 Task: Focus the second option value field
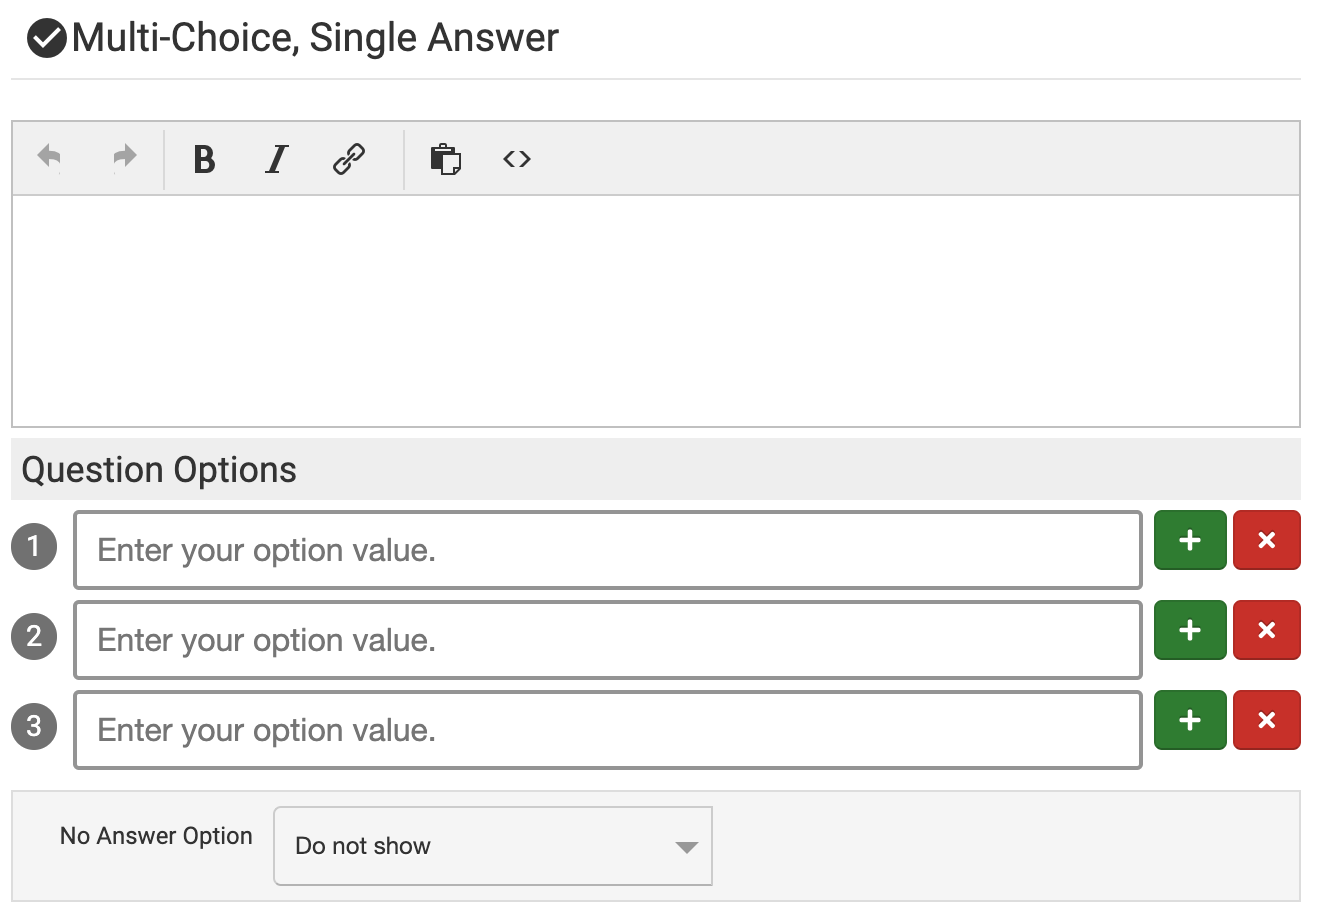point(607,640)
